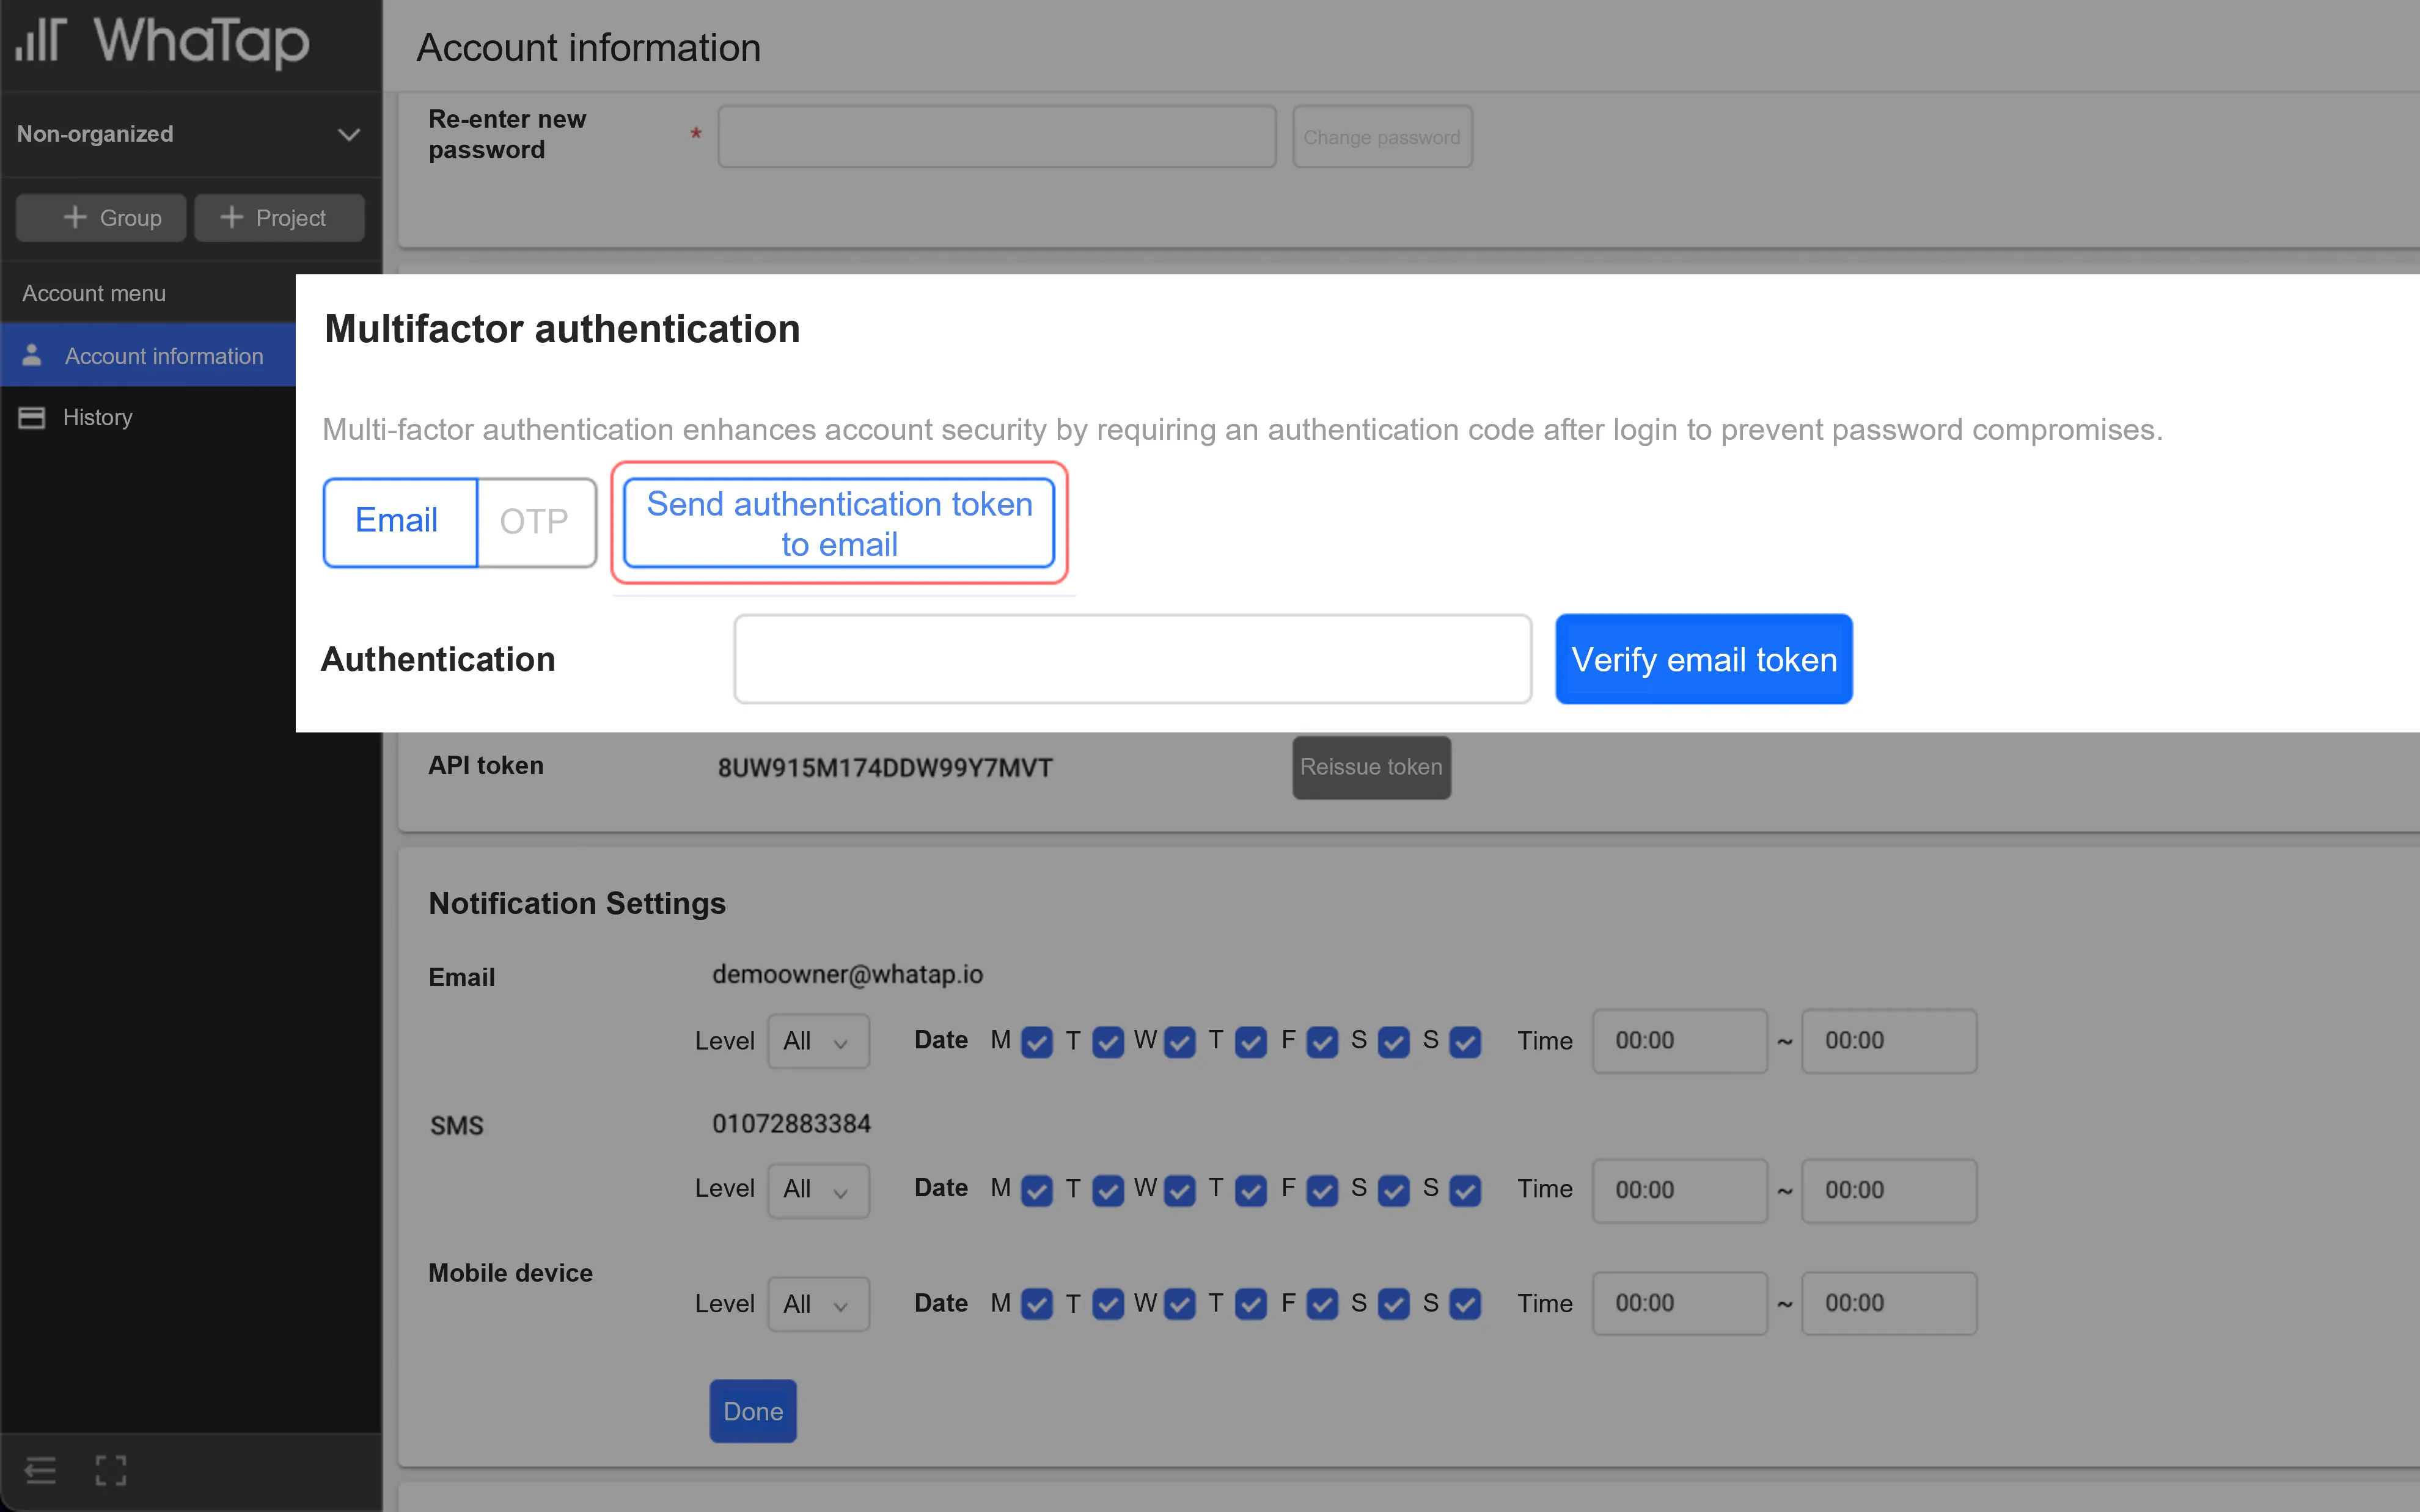Toggle Email Wednesday checkbox
2420x1512 pixels.
1180,1042
